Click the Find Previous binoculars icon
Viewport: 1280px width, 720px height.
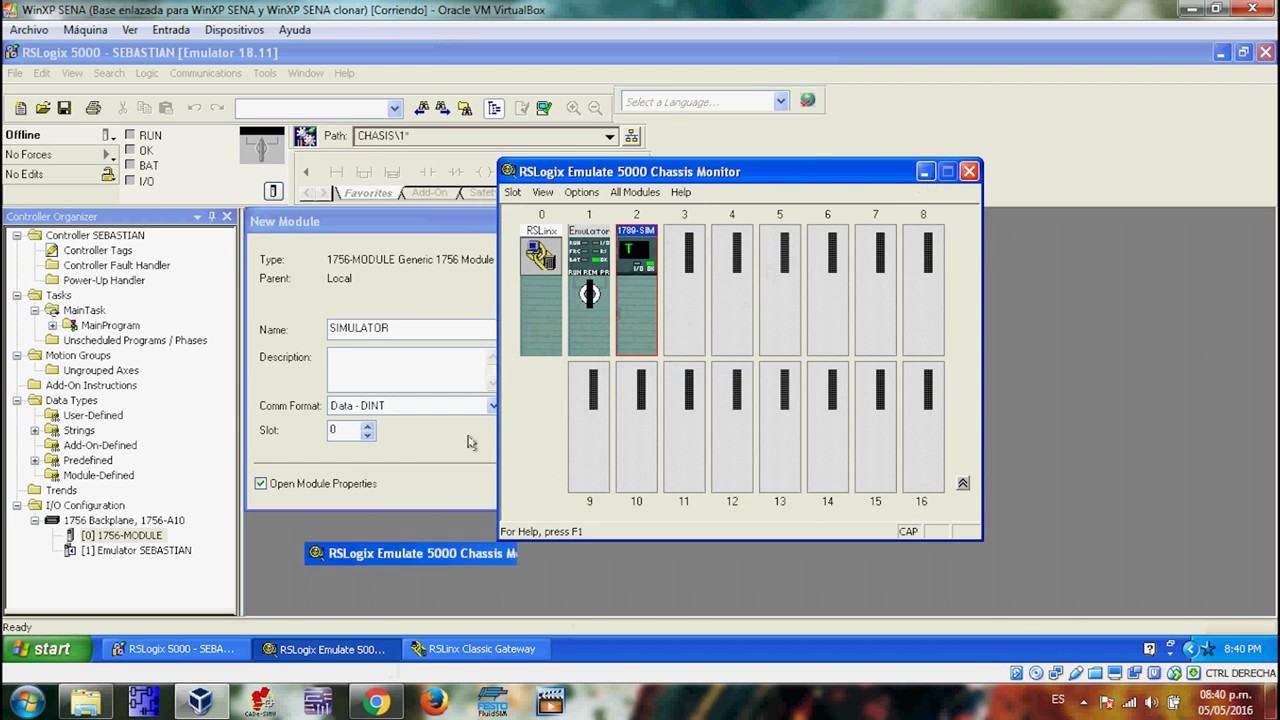point(422,108)
